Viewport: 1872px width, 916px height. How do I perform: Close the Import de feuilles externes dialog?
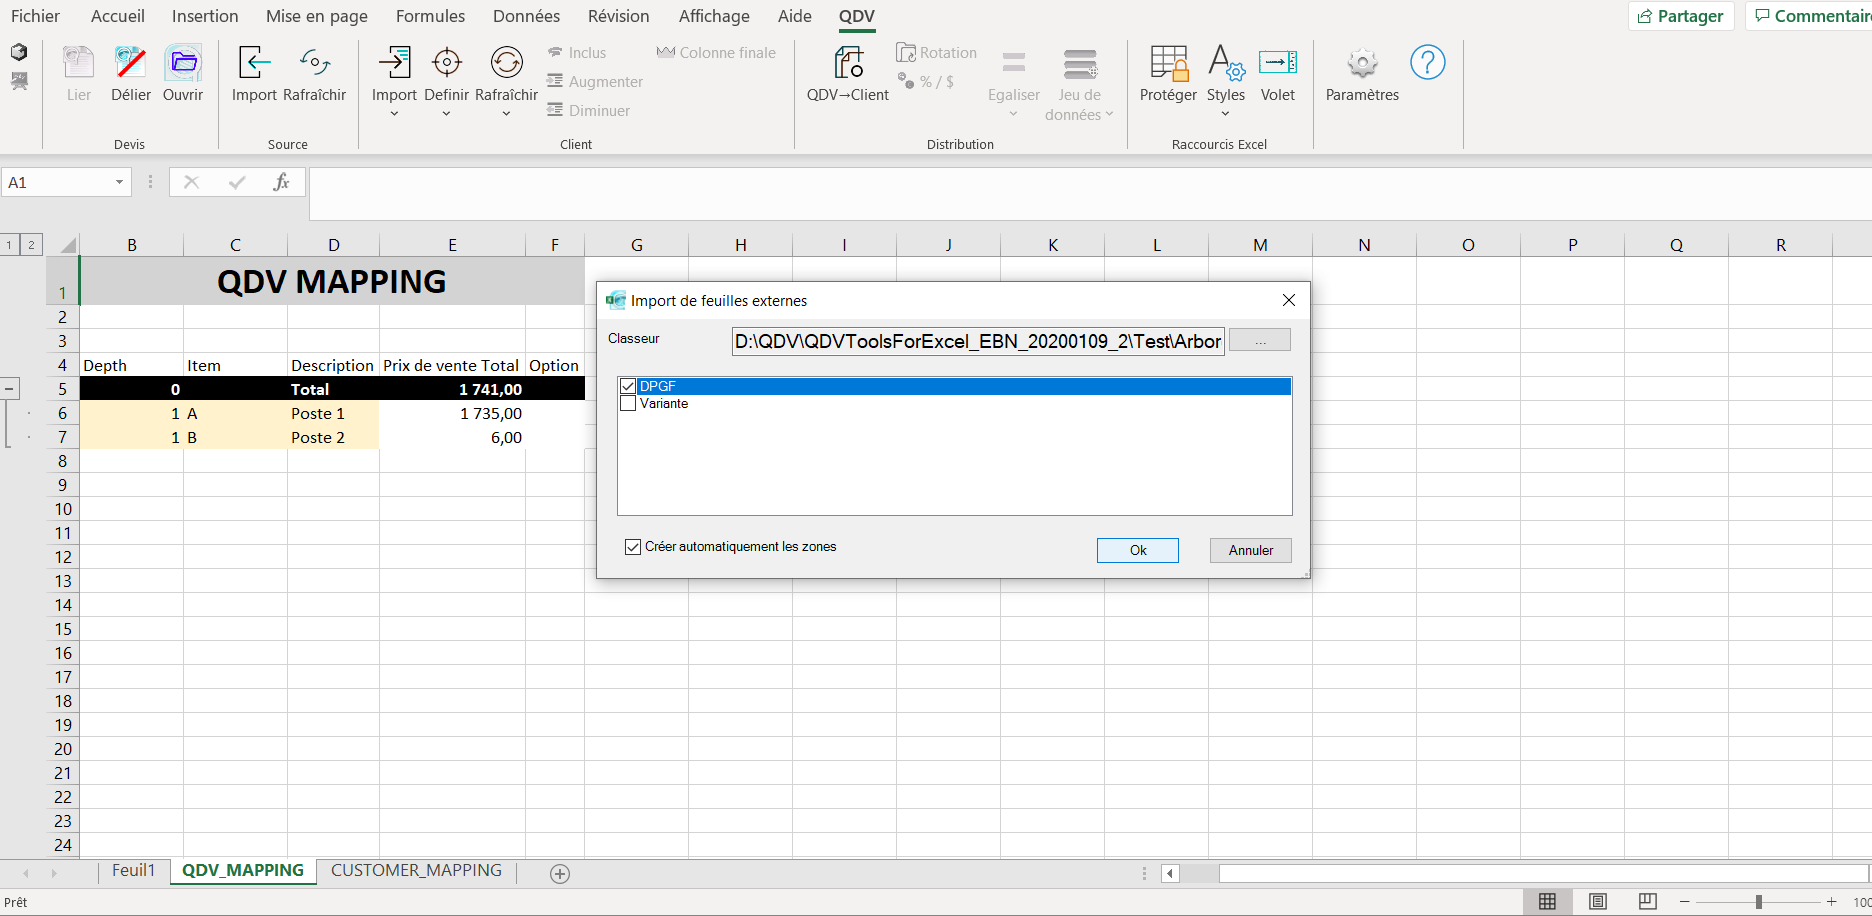pos(1289,300)
